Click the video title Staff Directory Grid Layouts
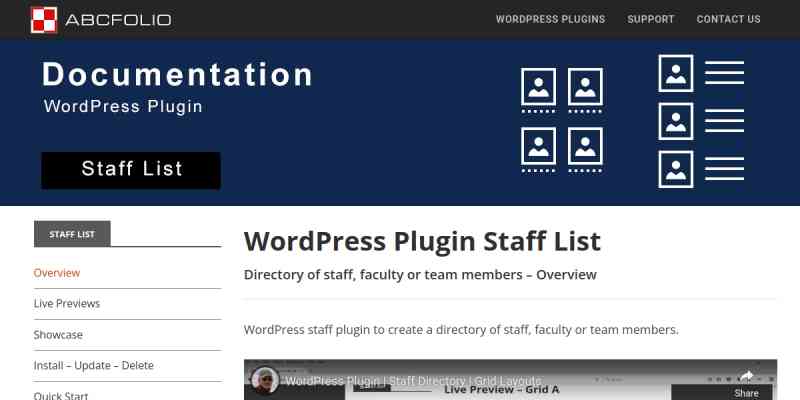The width and height of the screenshot is (800, 400). [x=413, y=381]
